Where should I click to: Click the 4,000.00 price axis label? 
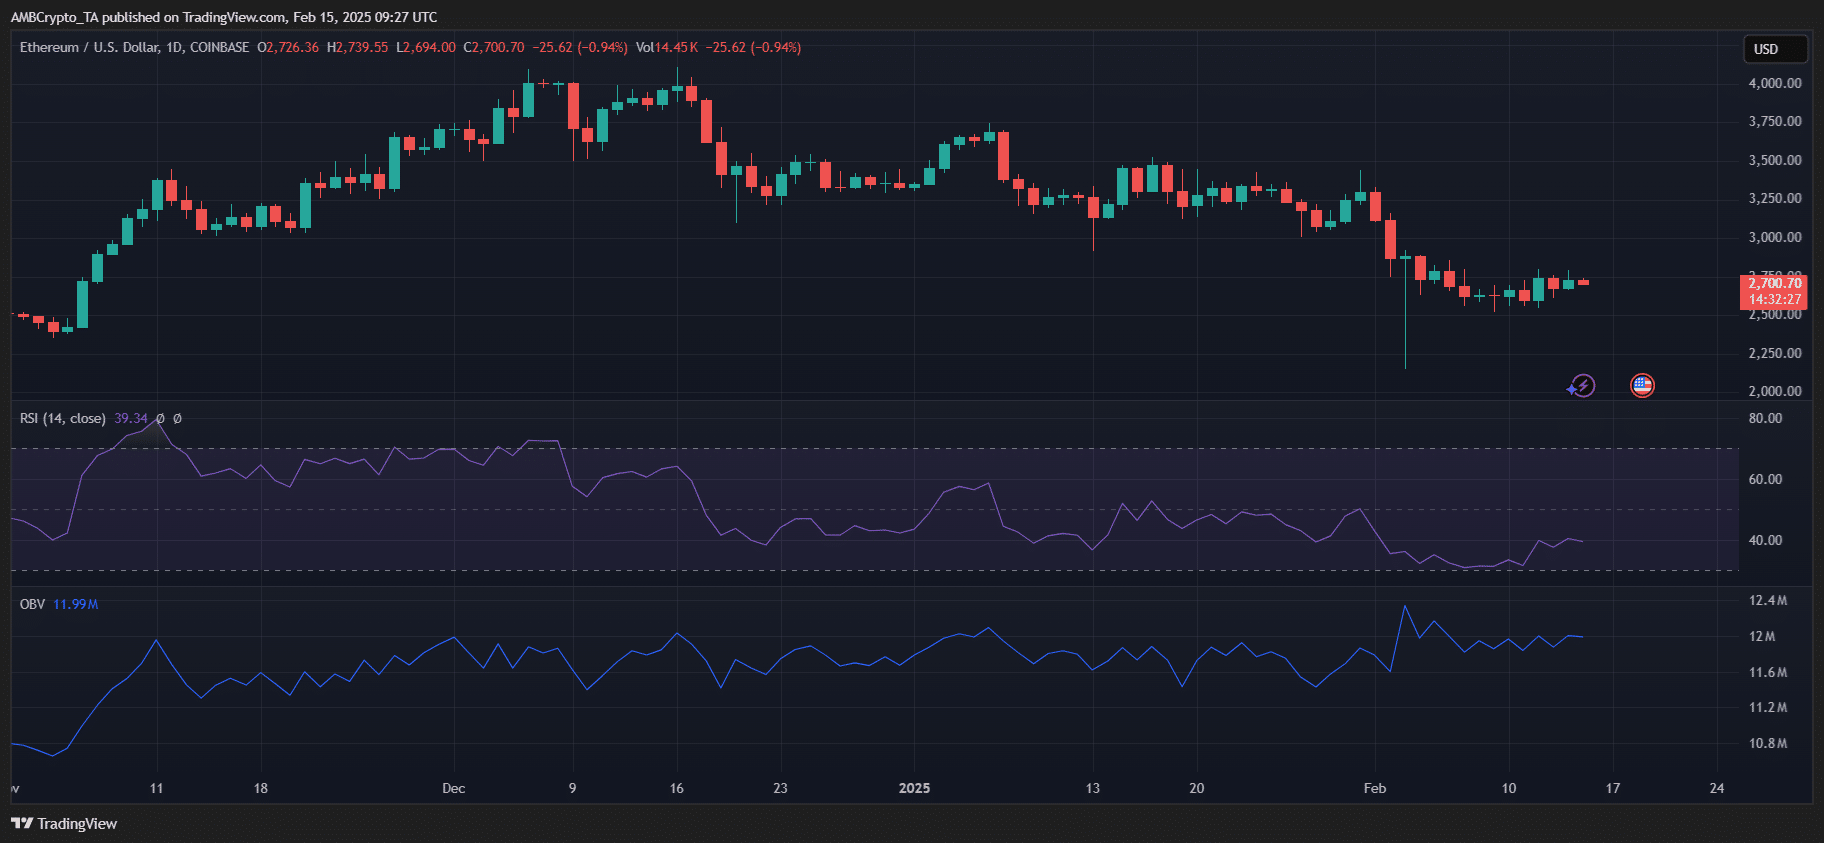coord(1775,83)
